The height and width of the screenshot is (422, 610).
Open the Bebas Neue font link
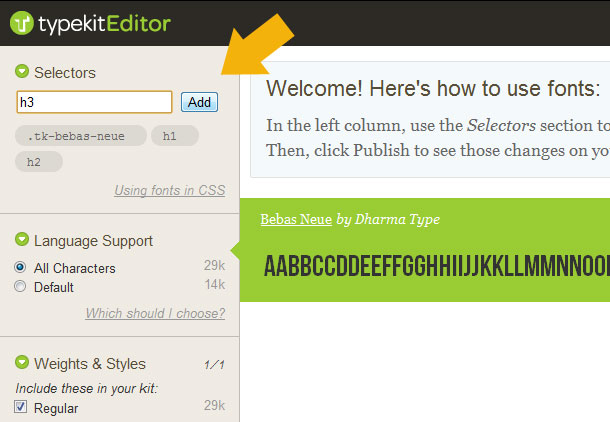296,219
